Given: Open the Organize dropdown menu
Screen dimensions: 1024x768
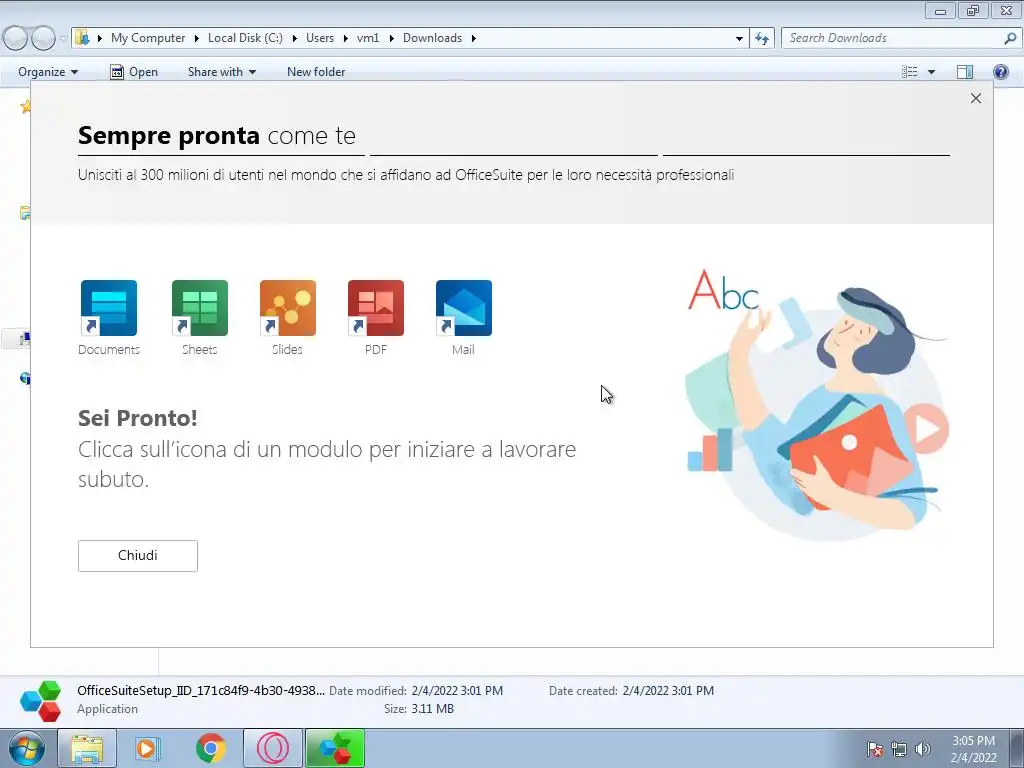Looking at the screenshot, I should point(48,72).
